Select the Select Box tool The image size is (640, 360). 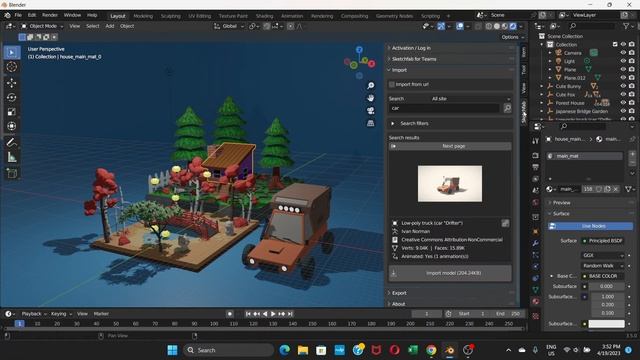12,53
